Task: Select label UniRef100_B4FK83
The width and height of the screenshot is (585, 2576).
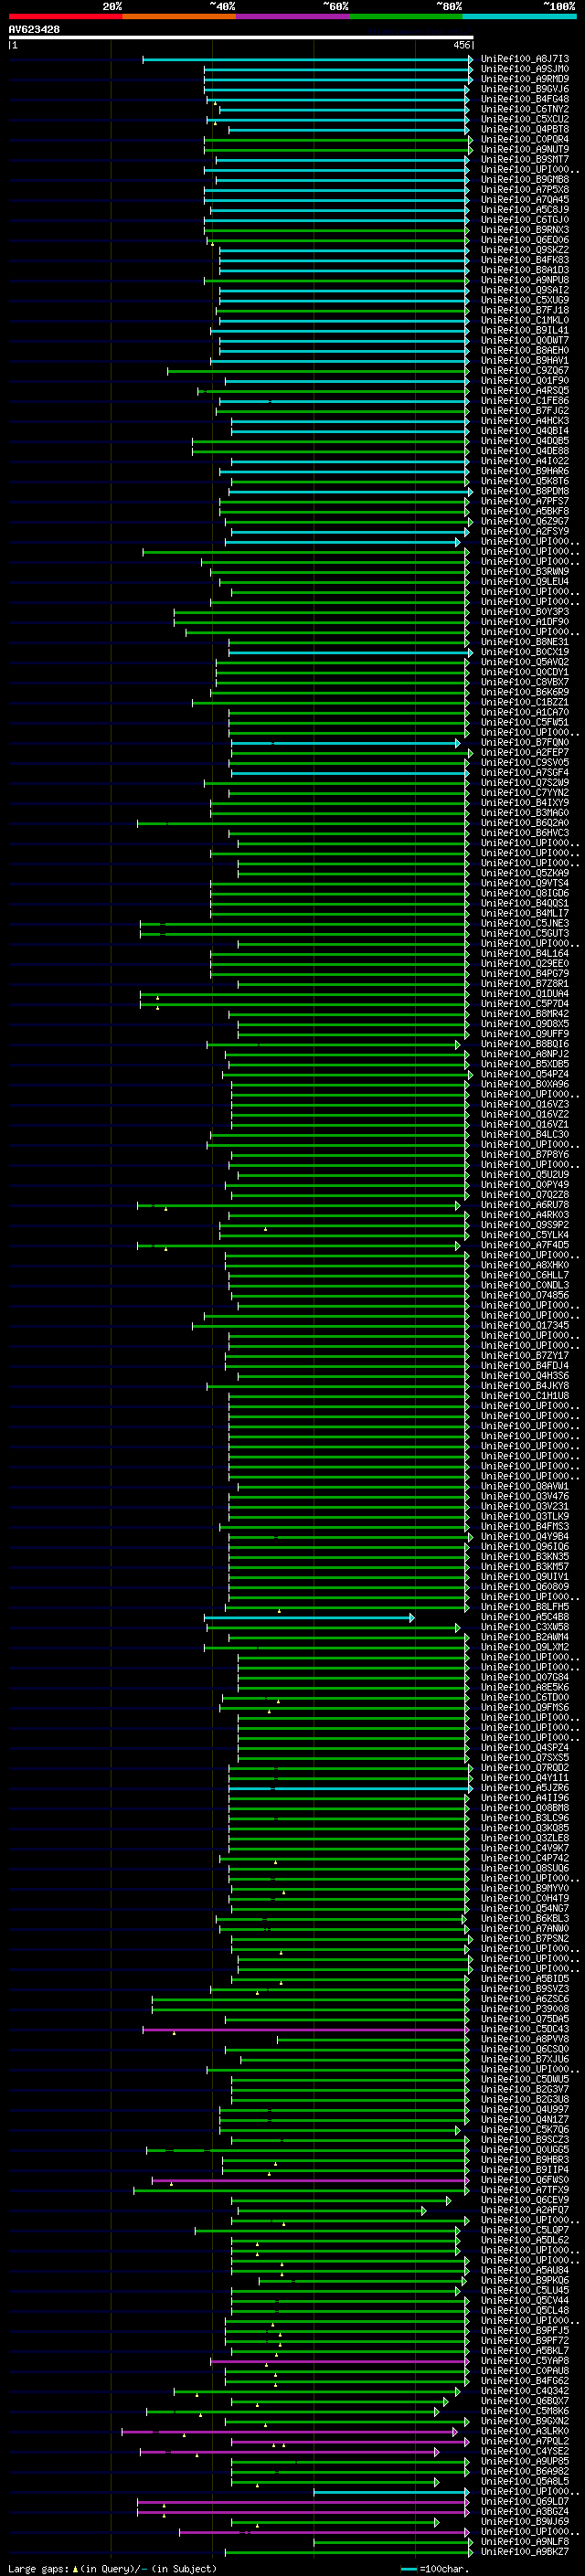Action: click(x=525, y=260)
